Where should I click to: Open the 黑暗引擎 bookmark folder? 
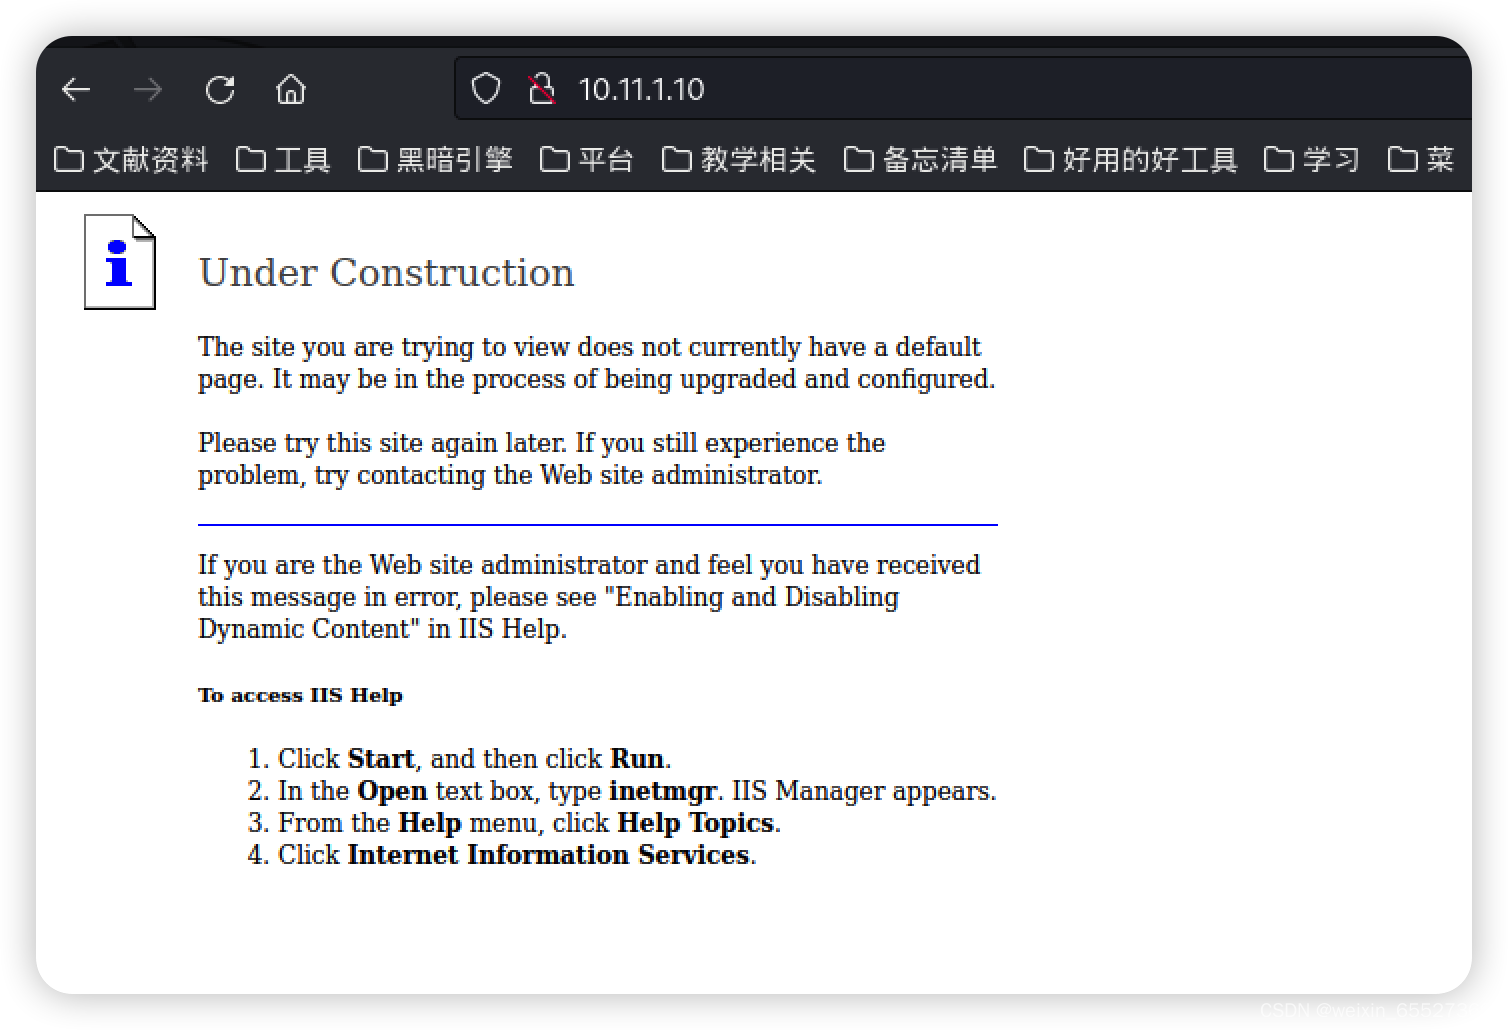coord(435,159)
